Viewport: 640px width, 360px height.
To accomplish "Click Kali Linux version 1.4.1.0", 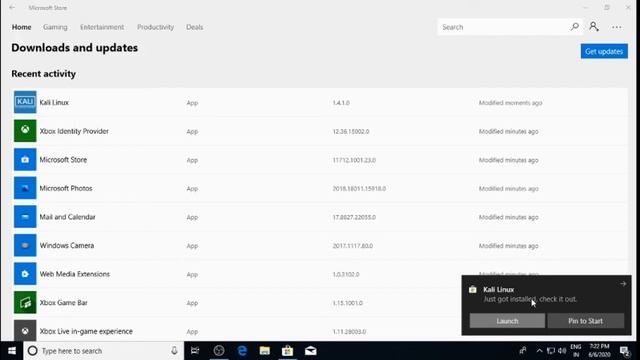I will pyautogui.click(x=341, y=103).
